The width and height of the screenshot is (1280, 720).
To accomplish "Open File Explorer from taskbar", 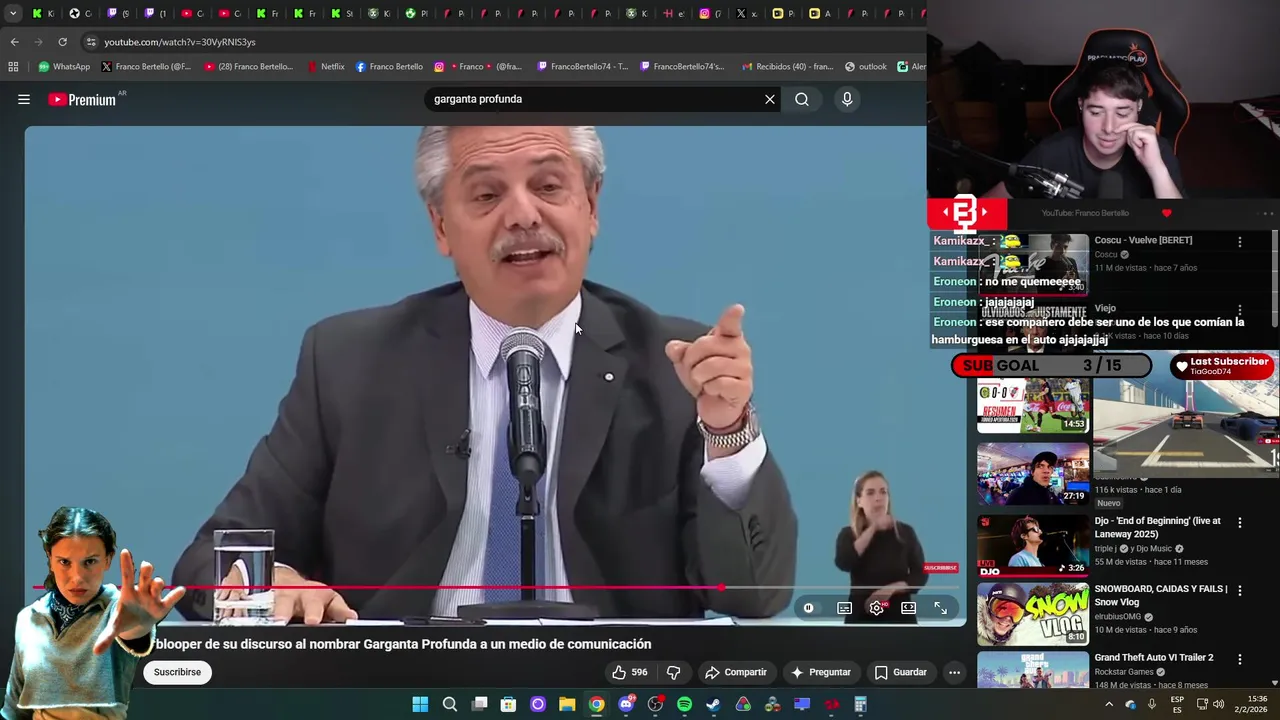I will [x=567, y=705].
